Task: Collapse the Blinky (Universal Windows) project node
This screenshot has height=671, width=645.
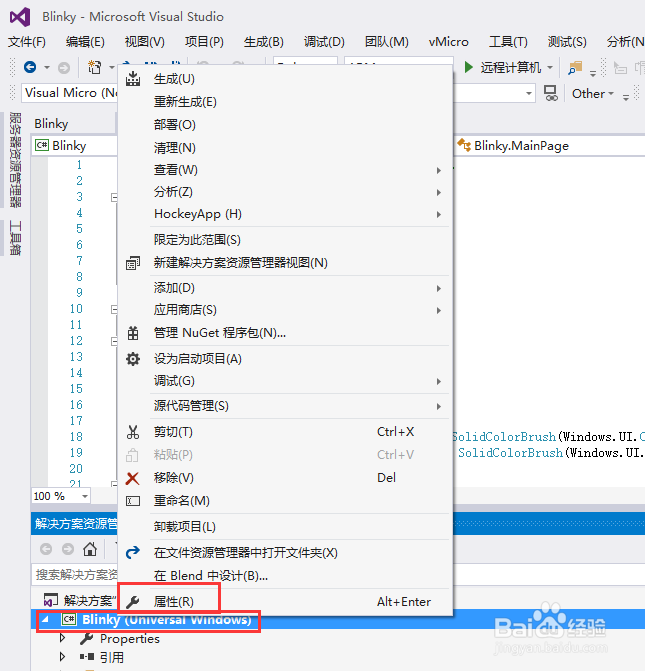Action: (45, 619)
